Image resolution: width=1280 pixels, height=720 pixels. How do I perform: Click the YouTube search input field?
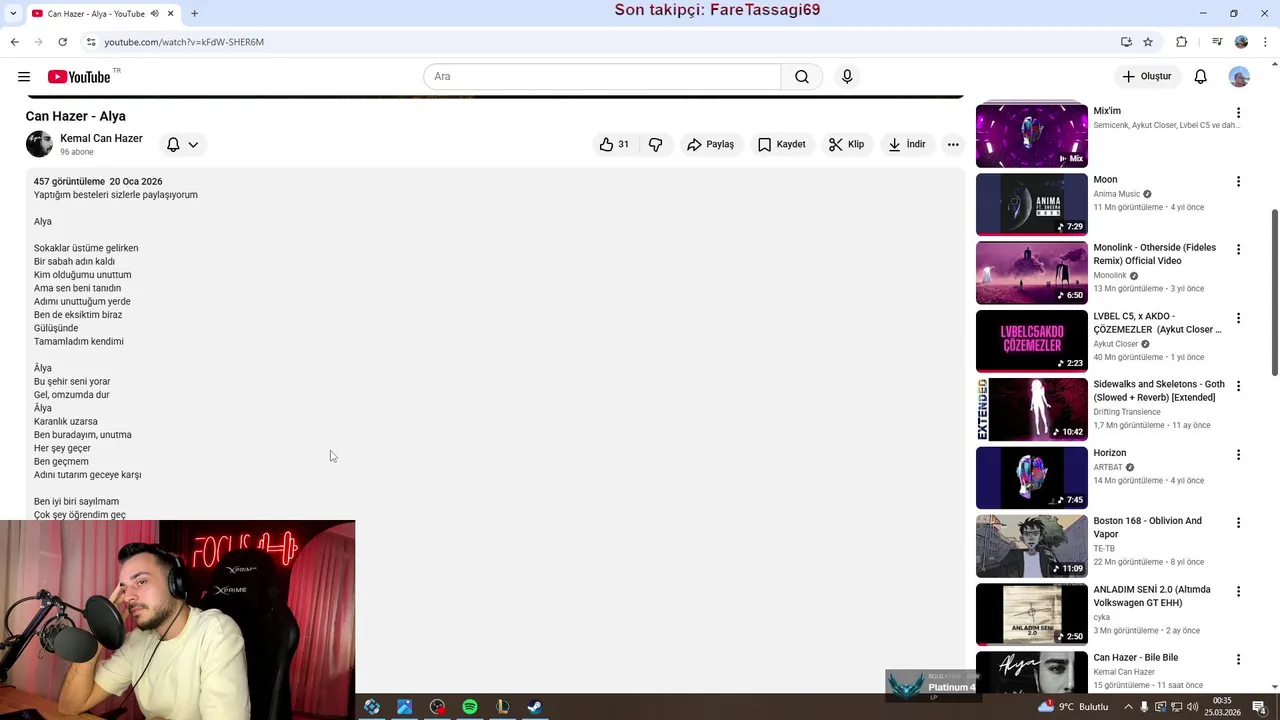[x=602, y=77]
